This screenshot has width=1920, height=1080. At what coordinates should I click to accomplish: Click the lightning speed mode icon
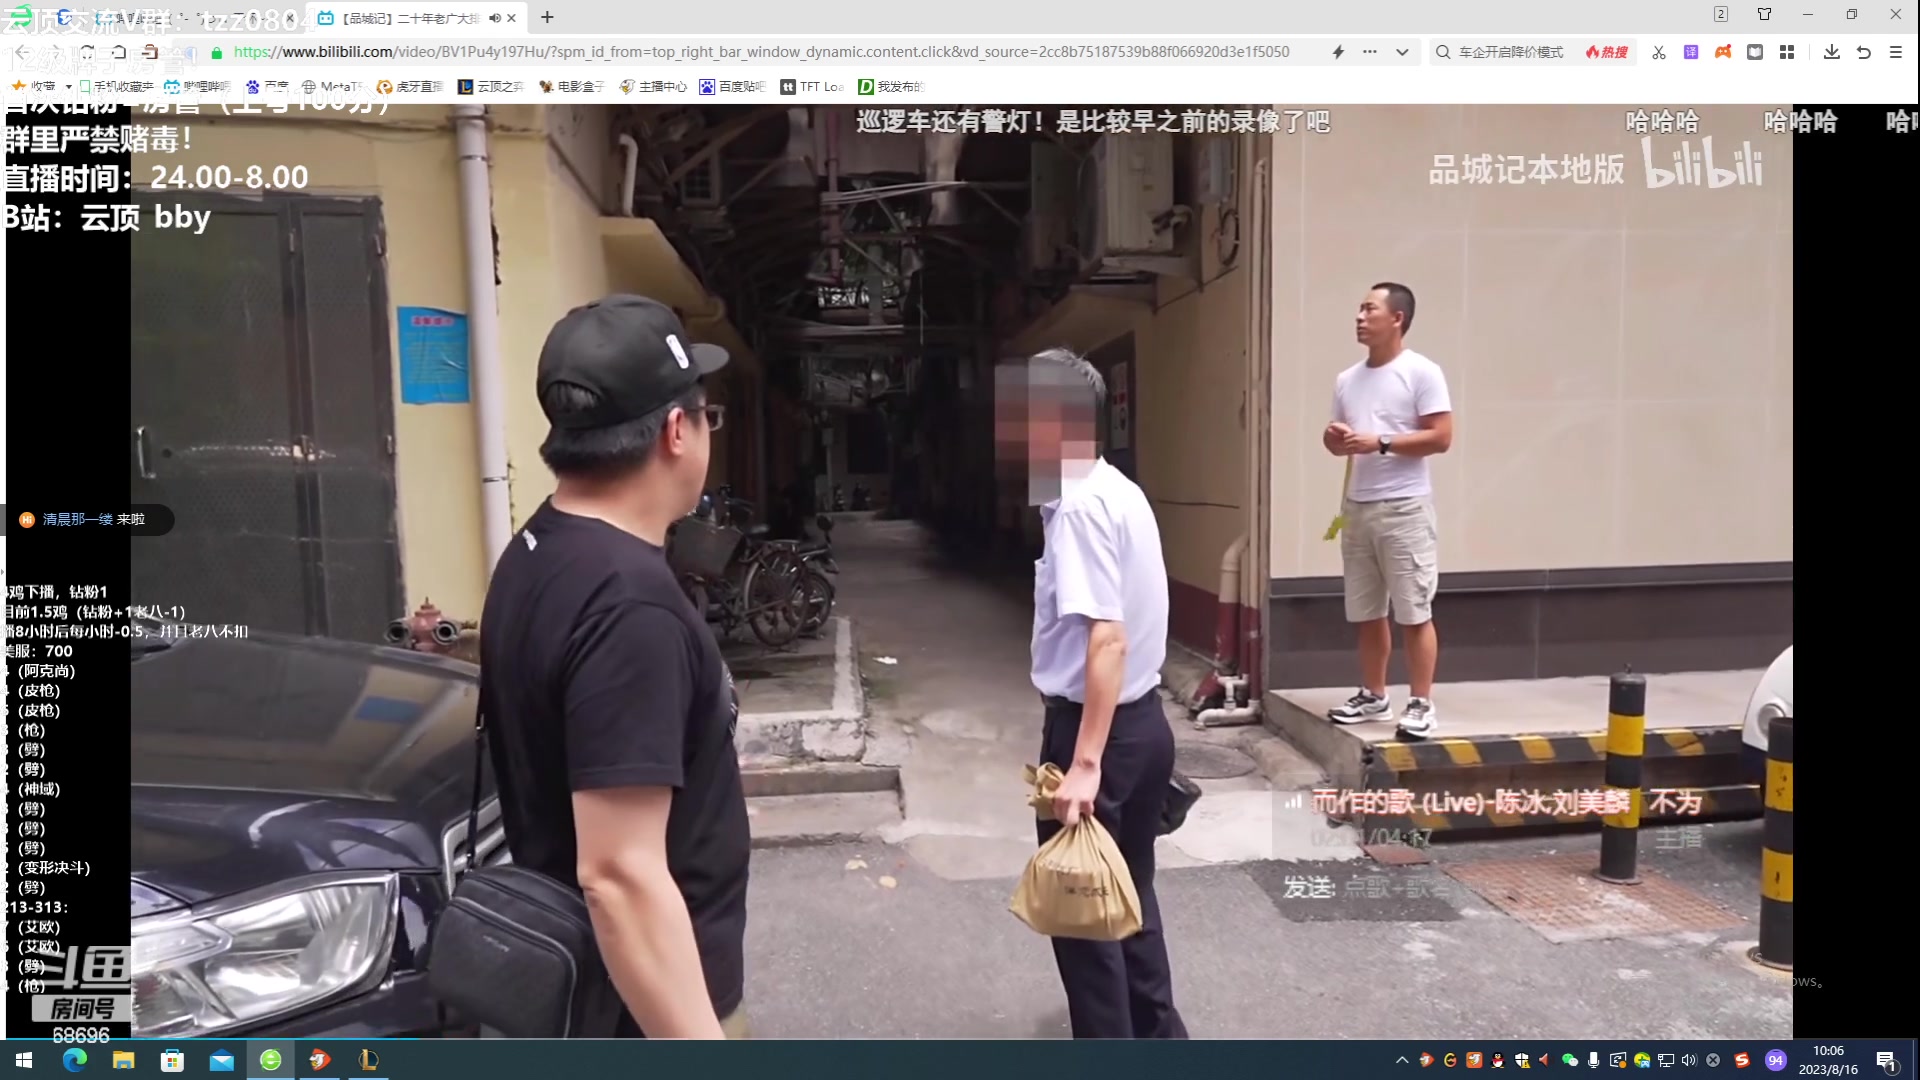coord(1338,52)
